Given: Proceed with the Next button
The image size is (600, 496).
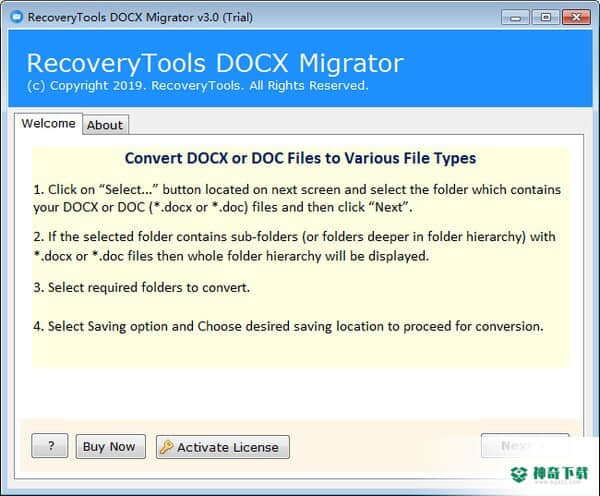Looking at the screenshot, I should pyautogui.click(x=525, y=445).
